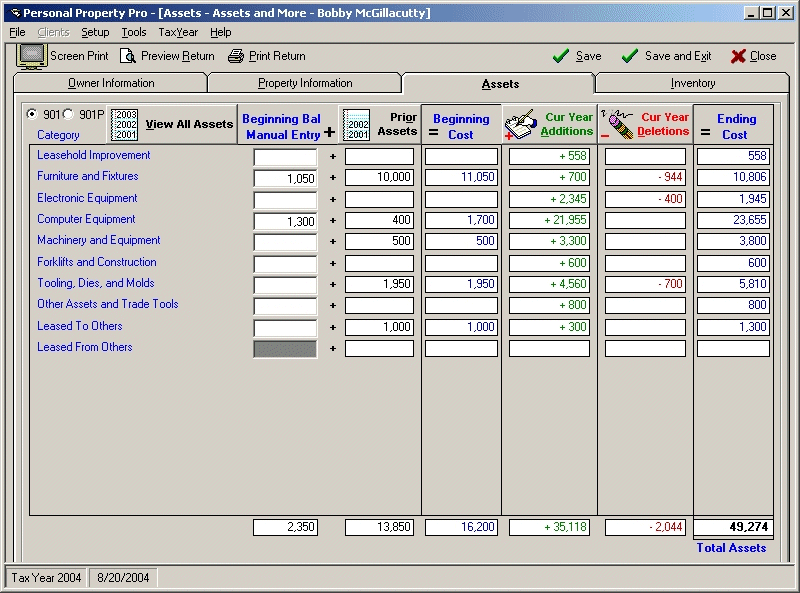This screenshot has height=593, width=800.
Task: Click the application icon in the title bar
Action: (x=16, y=13)
